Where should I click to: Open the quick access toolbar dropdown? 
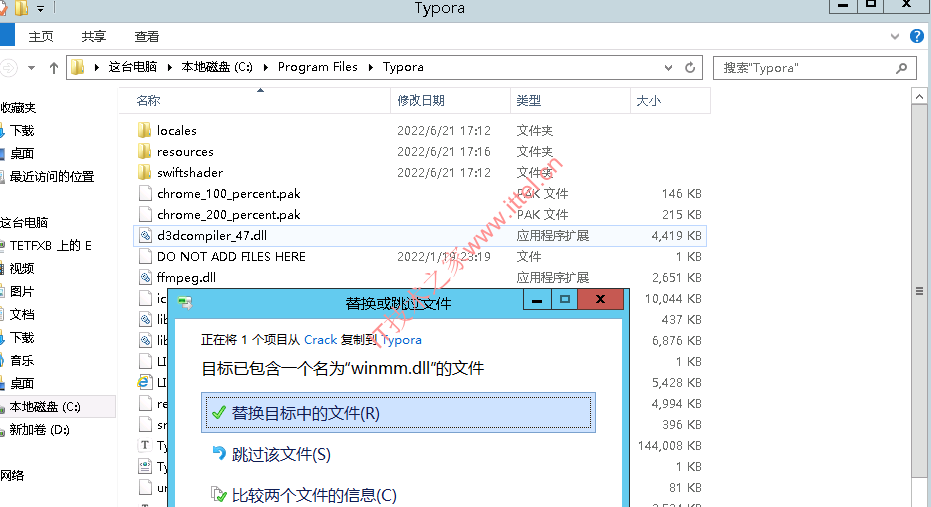pos(40,8)
